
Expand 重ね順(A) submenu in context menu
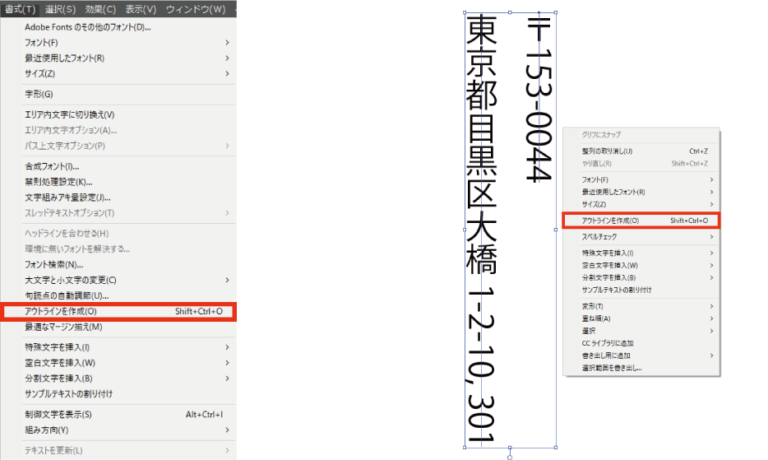(641, 318)
